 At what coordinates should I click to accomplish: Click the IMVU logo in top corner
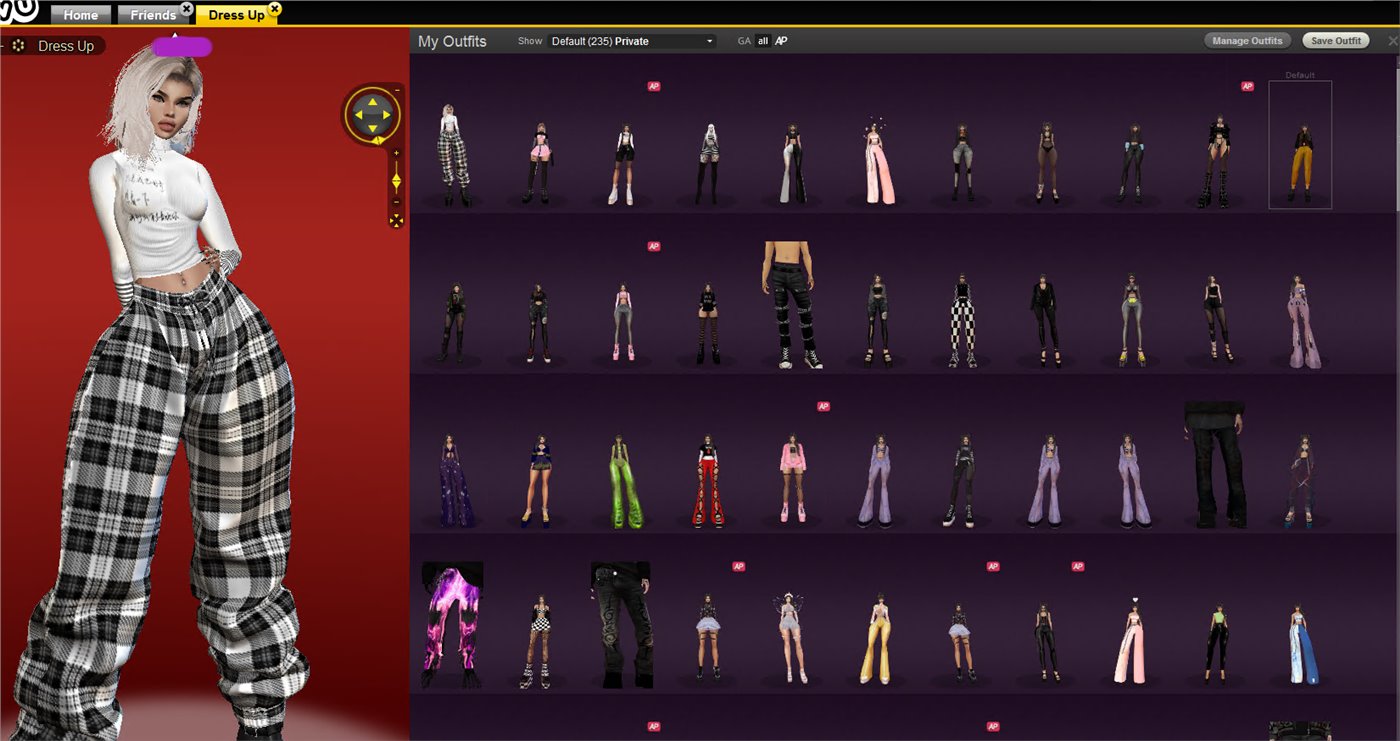point(18,11)
